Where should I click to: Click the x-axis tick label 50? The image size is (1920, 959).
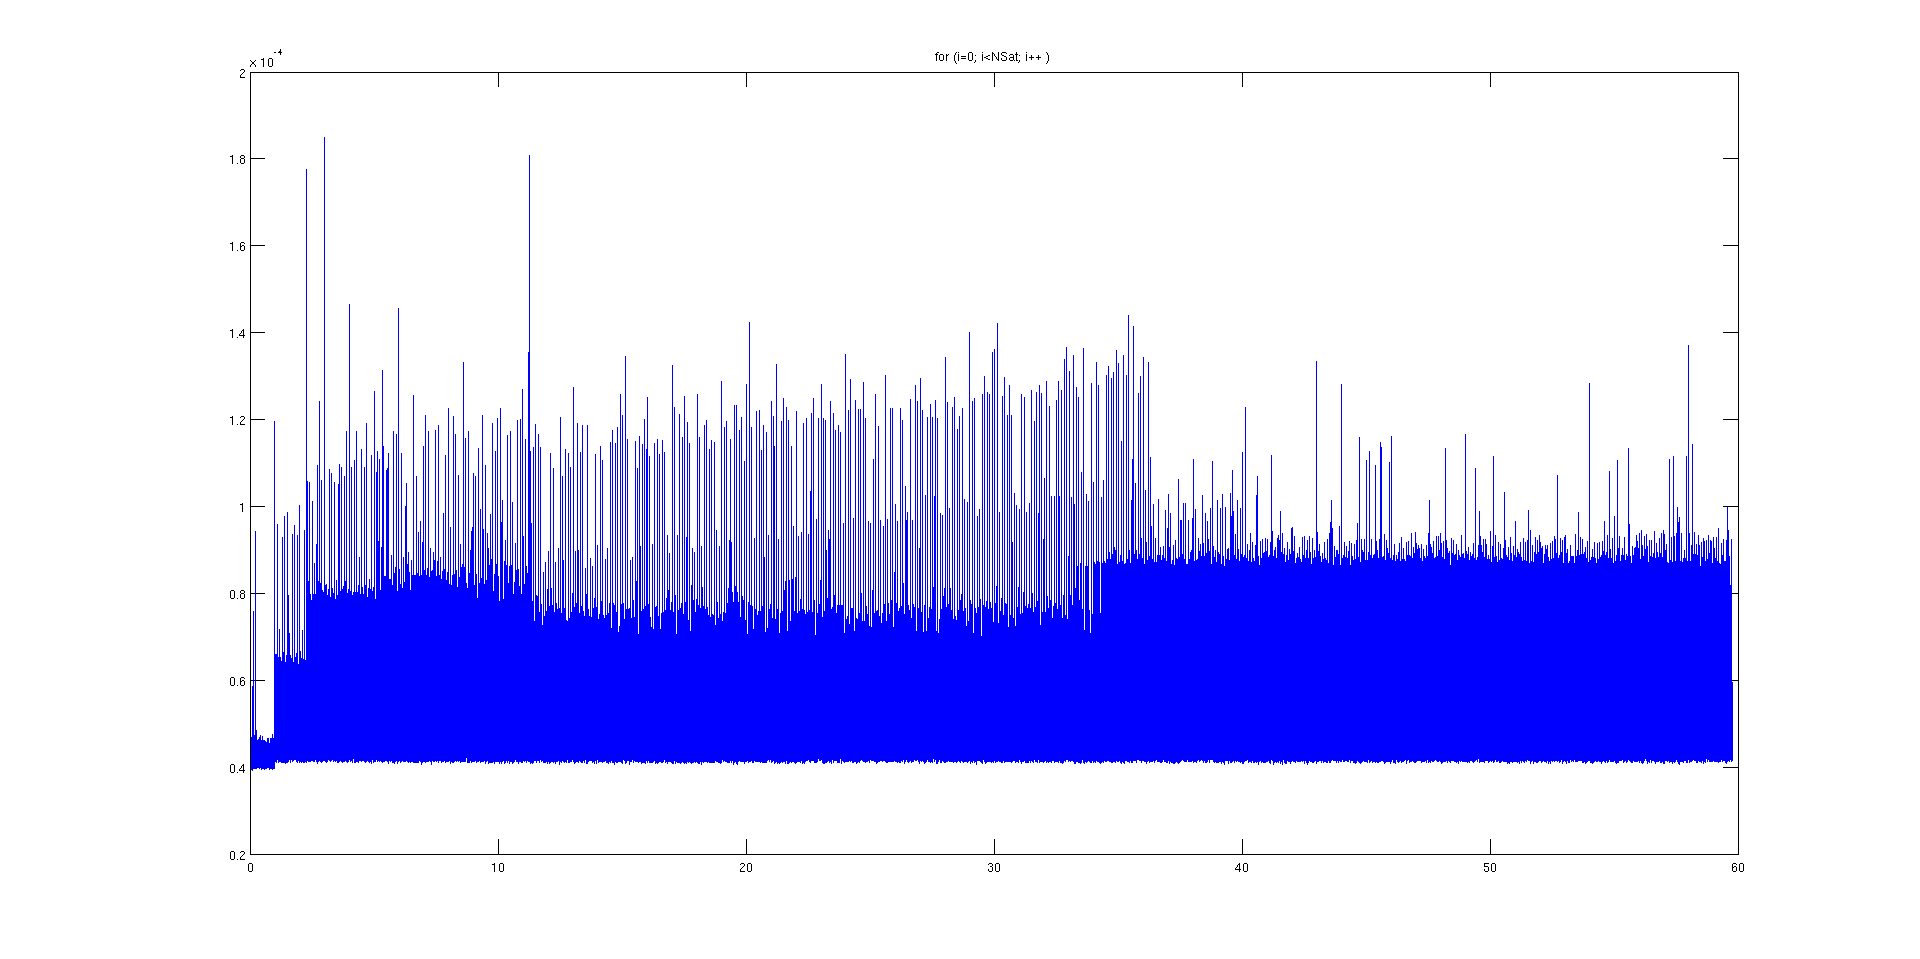click(1490, 868)
